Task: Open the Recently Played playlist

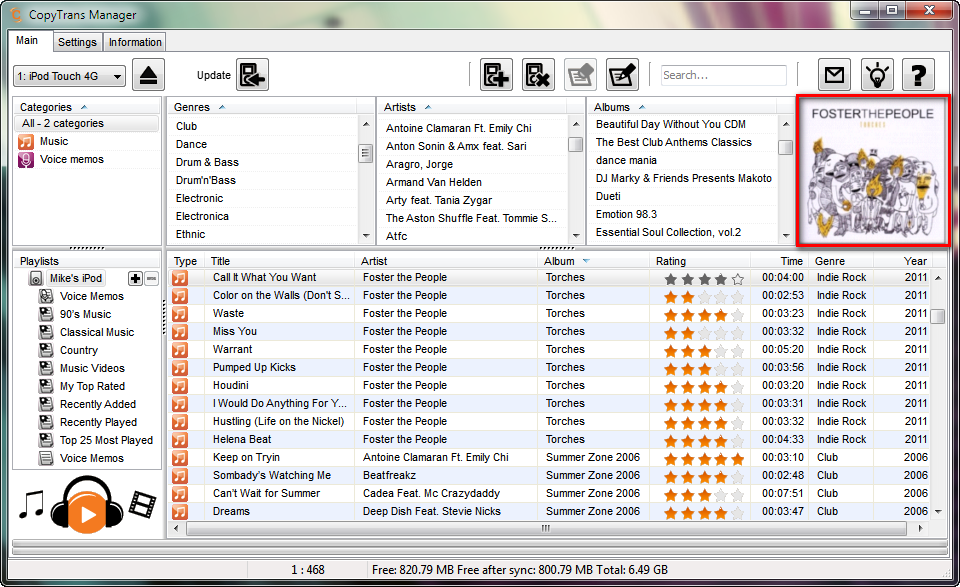Action: click(99, 422)
